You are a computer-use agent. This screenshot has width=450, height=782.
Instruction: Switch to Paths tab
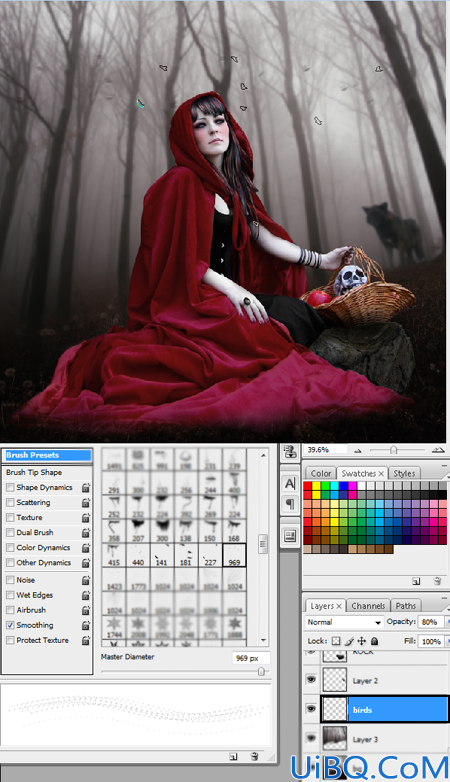tap(405, 606)
